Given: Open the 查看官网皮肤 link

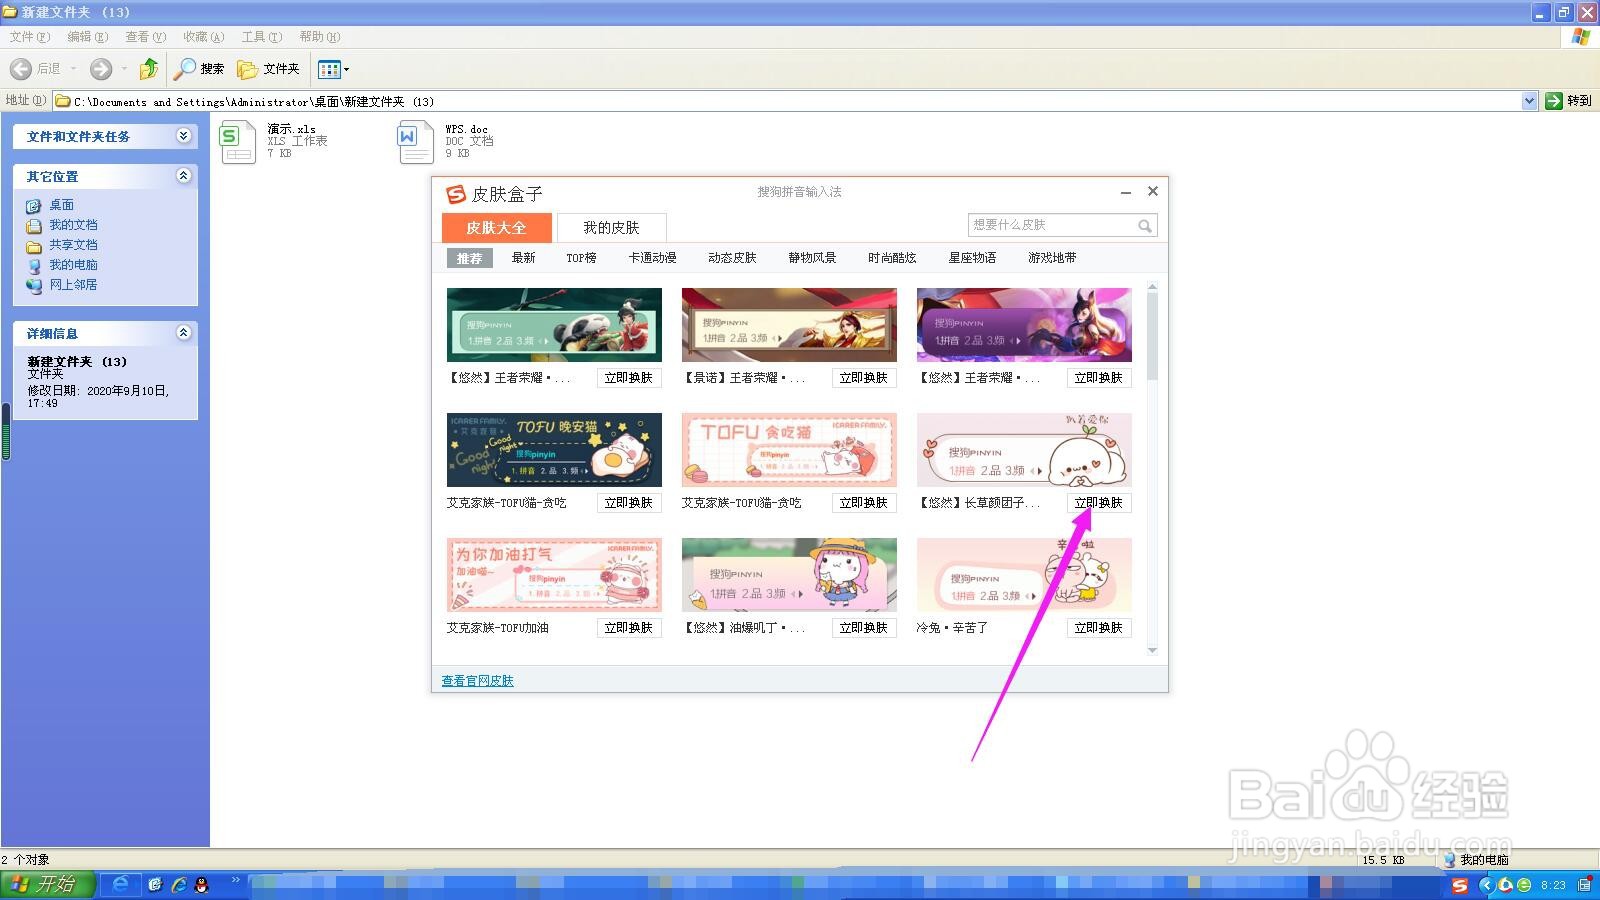Looking at the screenshot, I should [478, 681].
